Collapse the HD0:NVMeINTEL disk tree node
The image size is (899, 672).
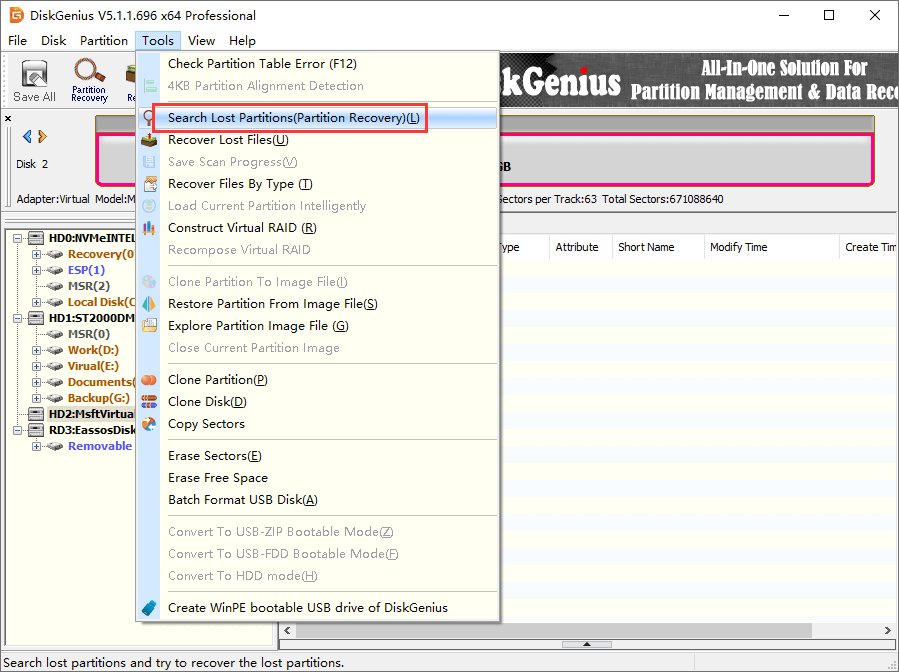(x=21, y=238)
